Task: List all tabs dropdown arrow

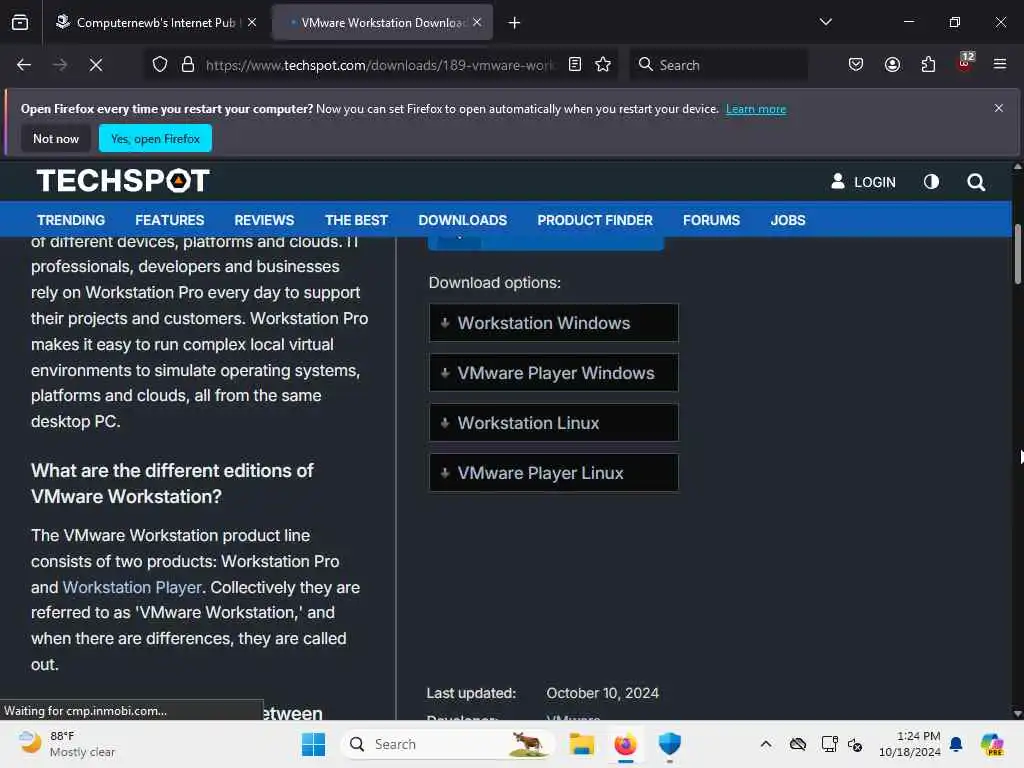Action: [825, 22]
